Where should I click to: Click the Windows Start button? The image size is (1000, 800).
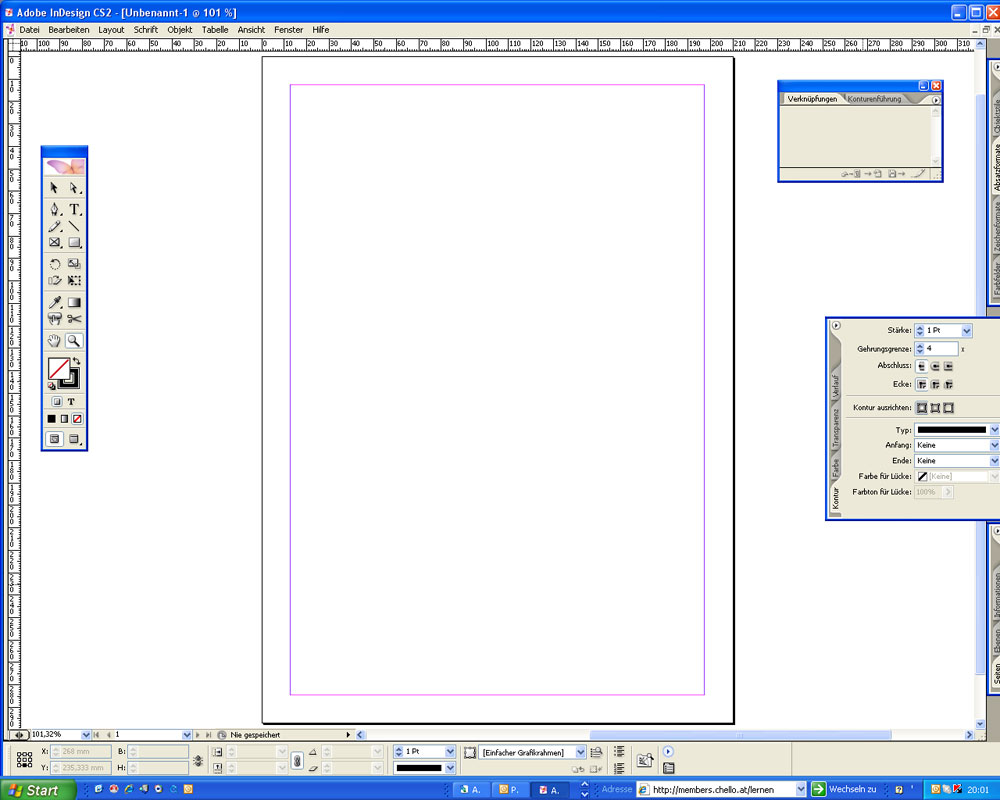pos(38,790)
